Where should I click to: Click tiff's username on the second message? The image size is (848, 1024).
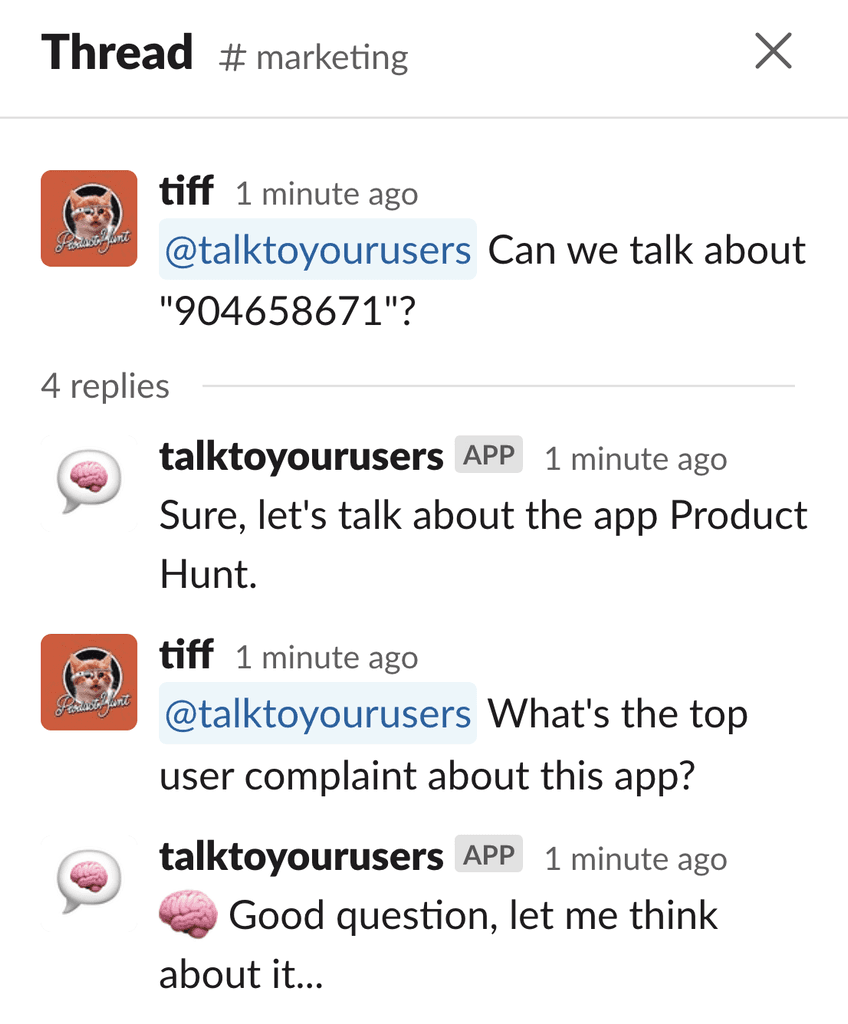(x=186, y=654)
